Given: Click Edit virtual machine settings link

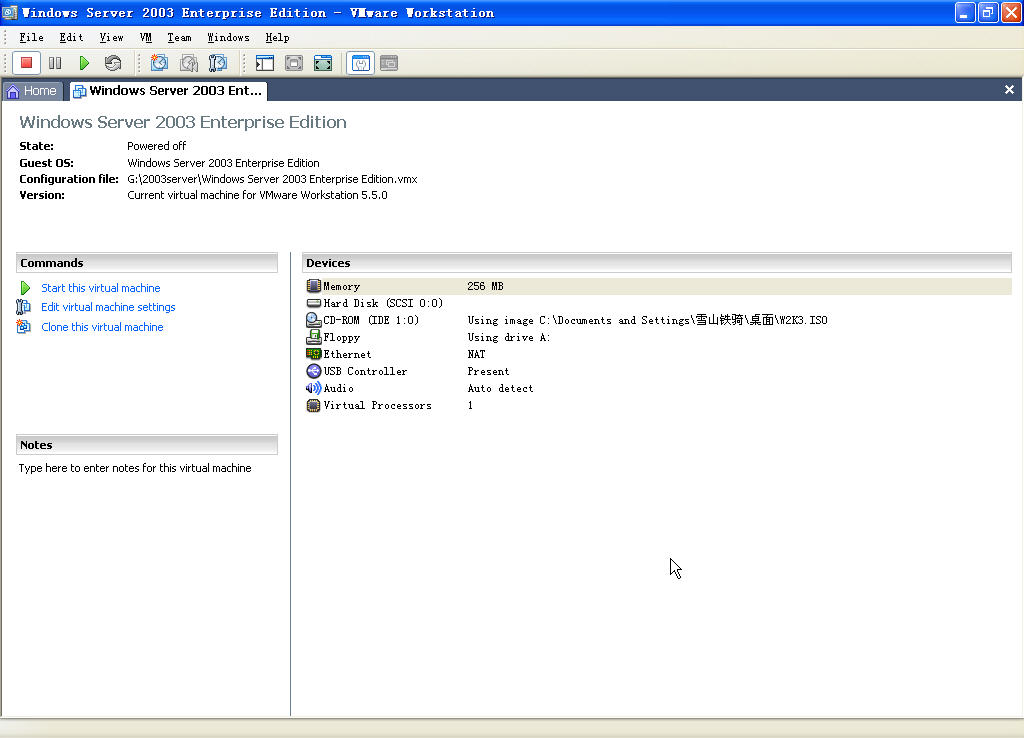Looking at the screenshot, I should tap(108, 307).
